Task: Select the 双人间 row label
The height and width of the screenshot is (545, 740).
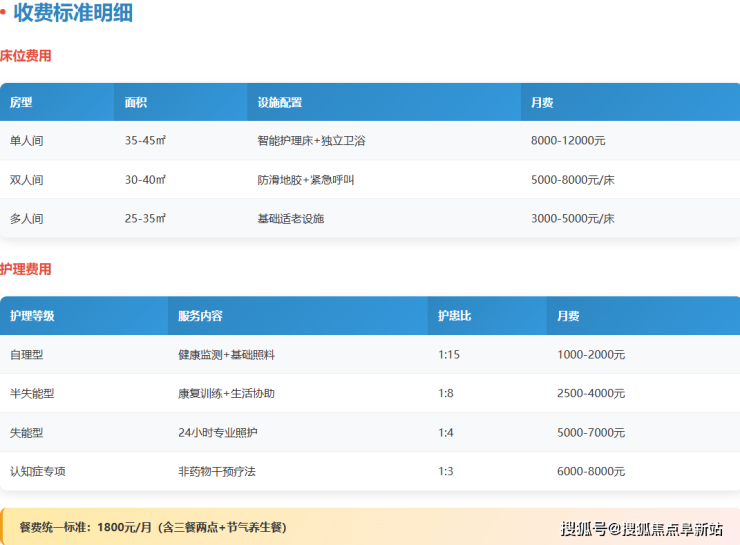Action: (x=27, y=180)
